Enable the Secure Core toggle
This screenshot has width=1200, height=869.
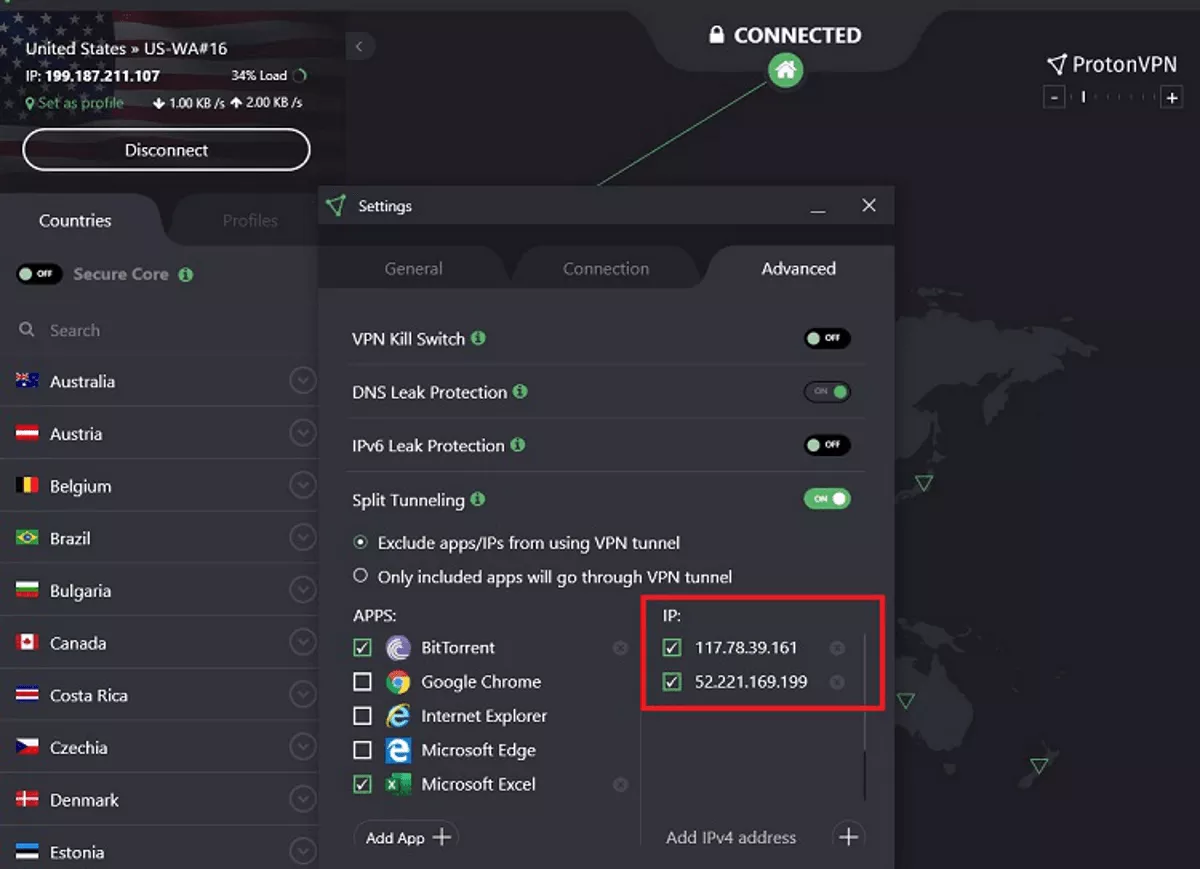(x=39, y=274)
